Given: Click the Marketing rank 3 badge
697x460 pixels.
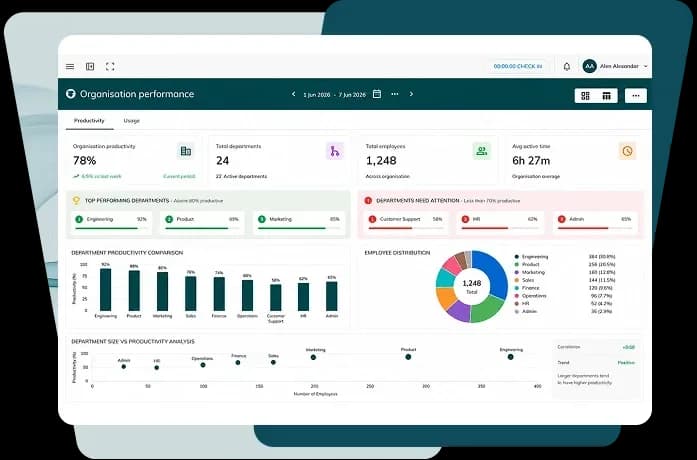Looking at the screenshot, I should 262,219.
